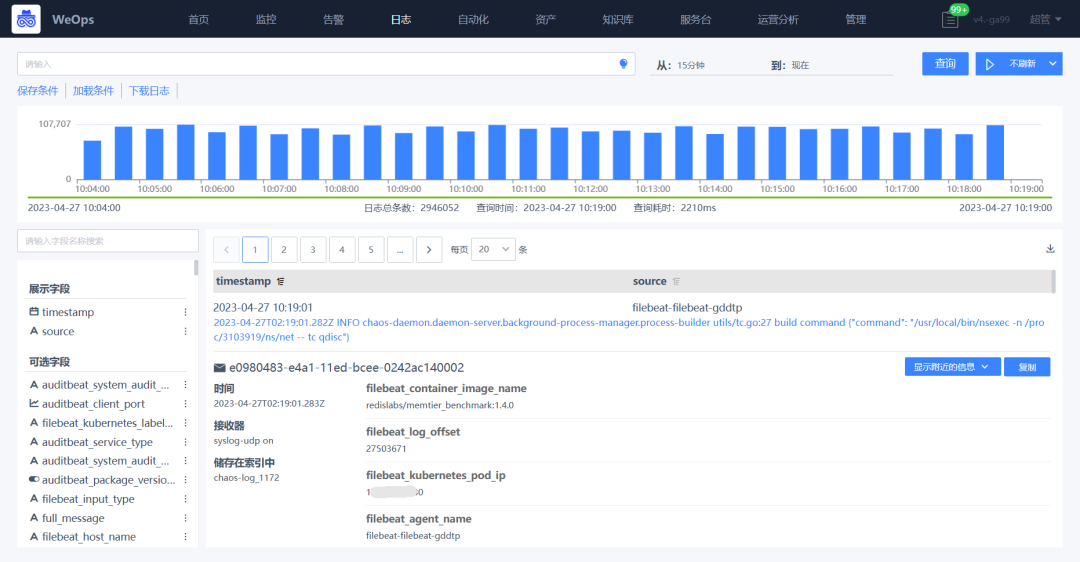
Task: Open the 知识库 navigation tab
Action: click(618, 19)
